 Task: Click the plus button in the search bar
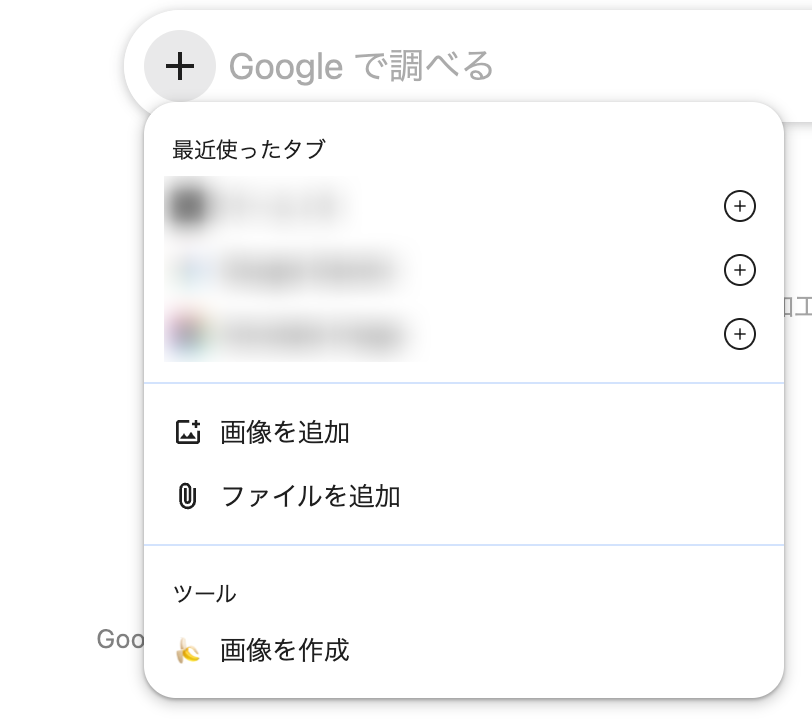point(180,66)
